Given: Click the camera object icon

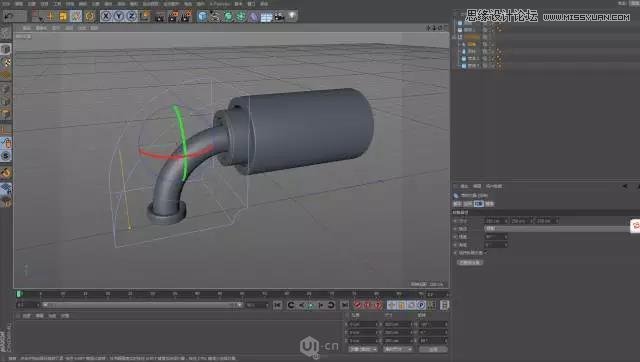Looking at the screenshot, I should coord(279,16).
